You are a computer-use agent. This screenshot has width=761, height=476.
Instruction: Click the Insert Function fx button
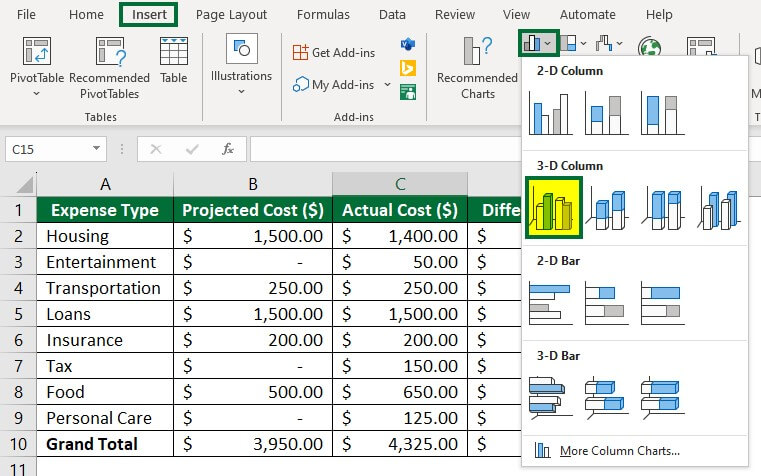click(x=228, y=149)
